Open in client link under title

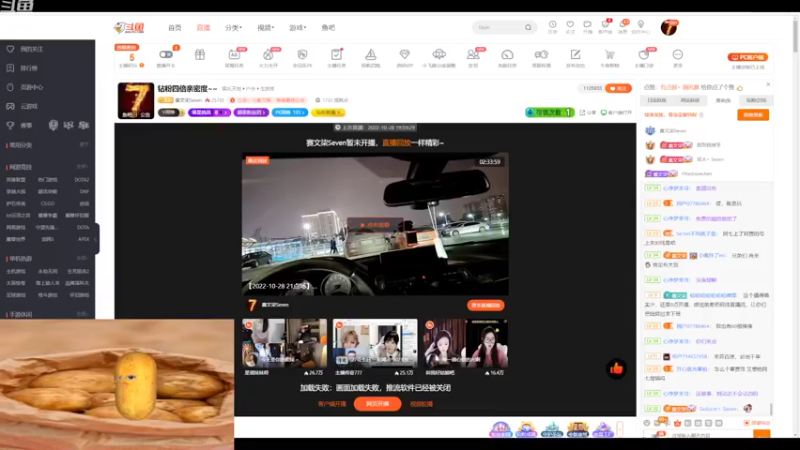(616, 113)
